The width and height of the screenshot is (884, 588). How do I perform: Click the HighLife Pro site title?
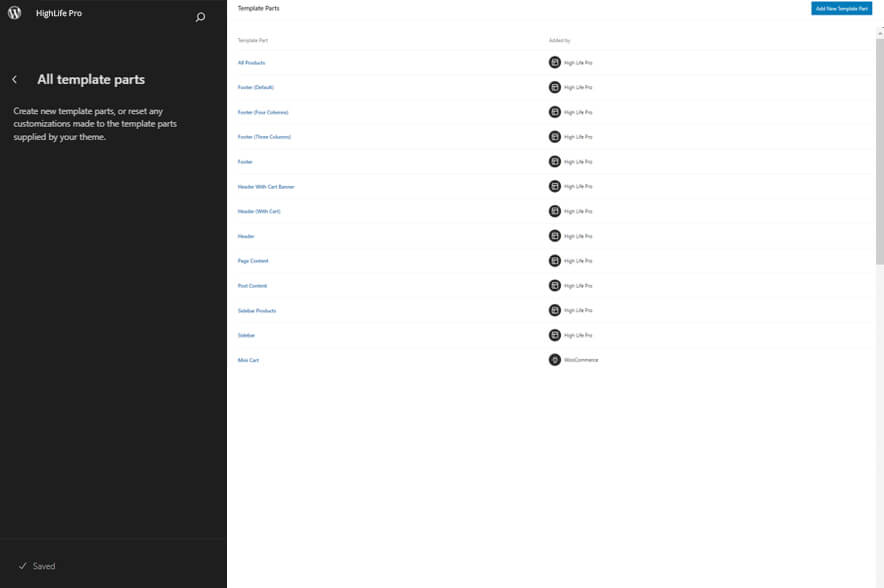[x=59, y=14]
